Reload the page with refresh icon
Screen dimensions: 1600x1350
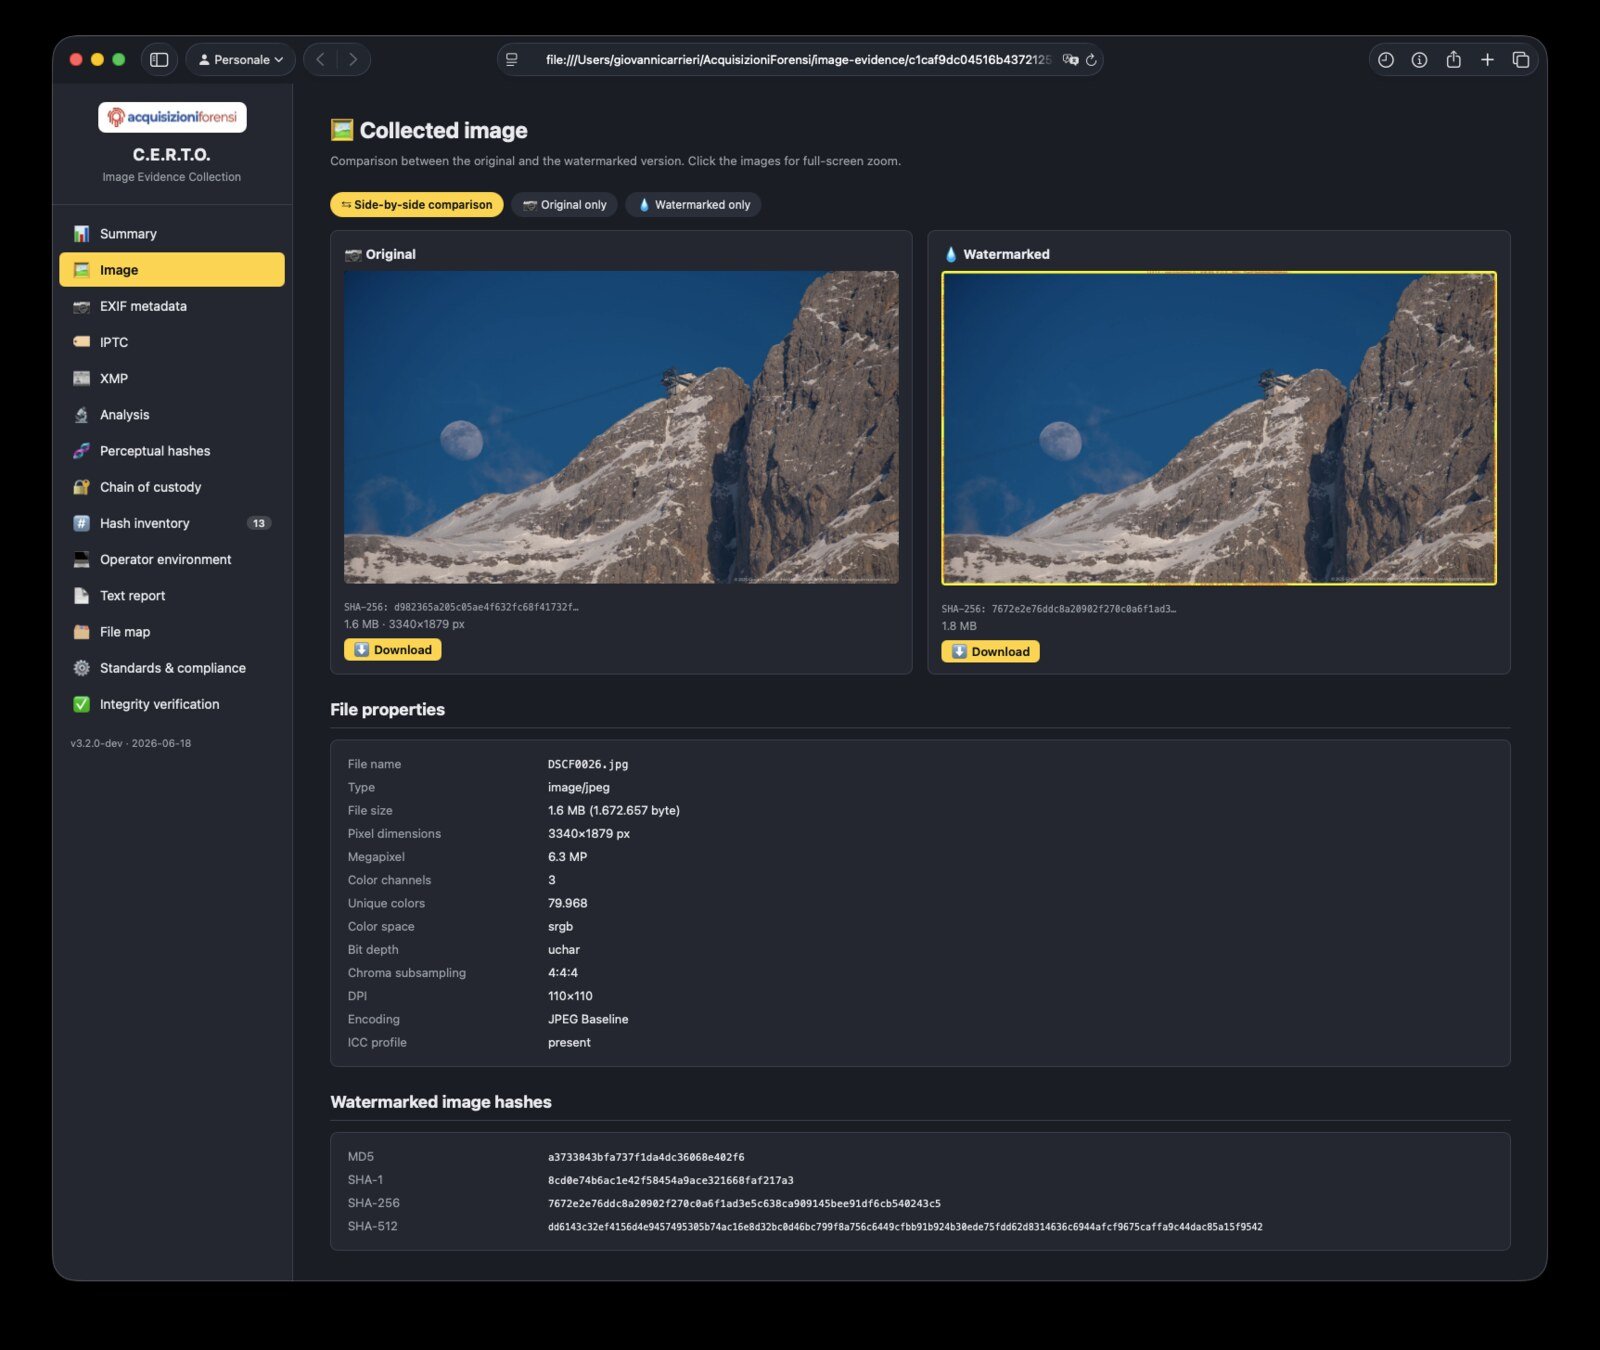pyautogui.click(x=1091, y=60)
